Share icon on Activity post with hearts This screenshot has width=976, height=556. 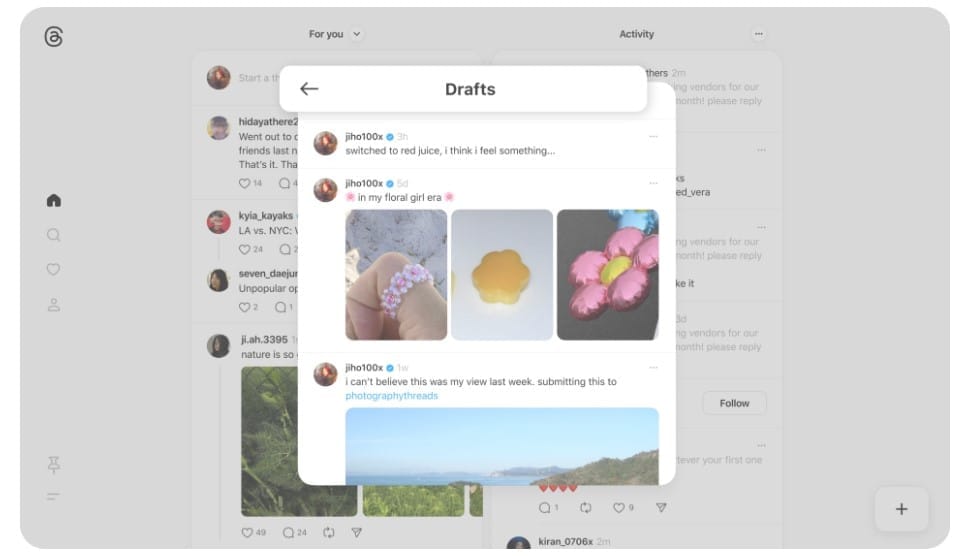[x=661, y=507]
